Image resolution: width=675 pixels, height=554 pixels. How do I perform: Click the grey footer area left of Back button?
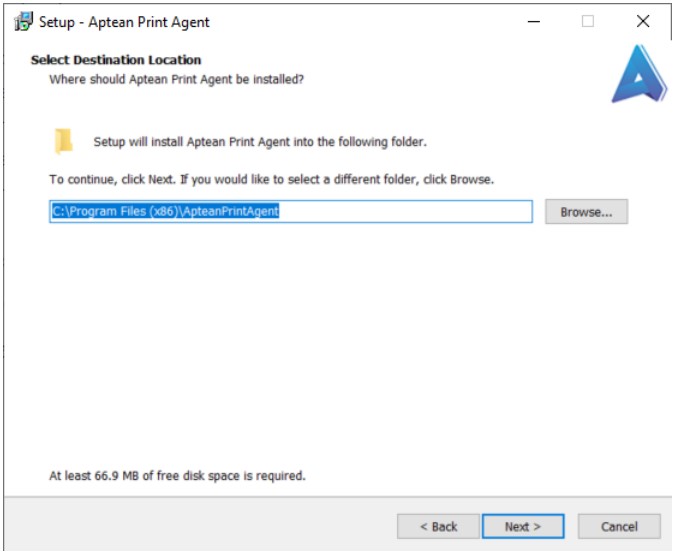[x=198, y=526]
